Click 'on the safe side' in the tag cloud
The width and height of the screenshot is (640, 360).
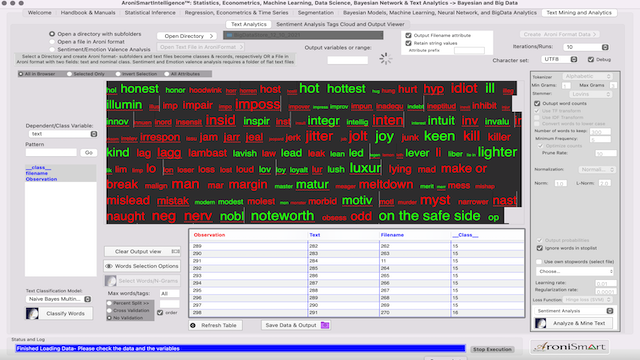429,216
